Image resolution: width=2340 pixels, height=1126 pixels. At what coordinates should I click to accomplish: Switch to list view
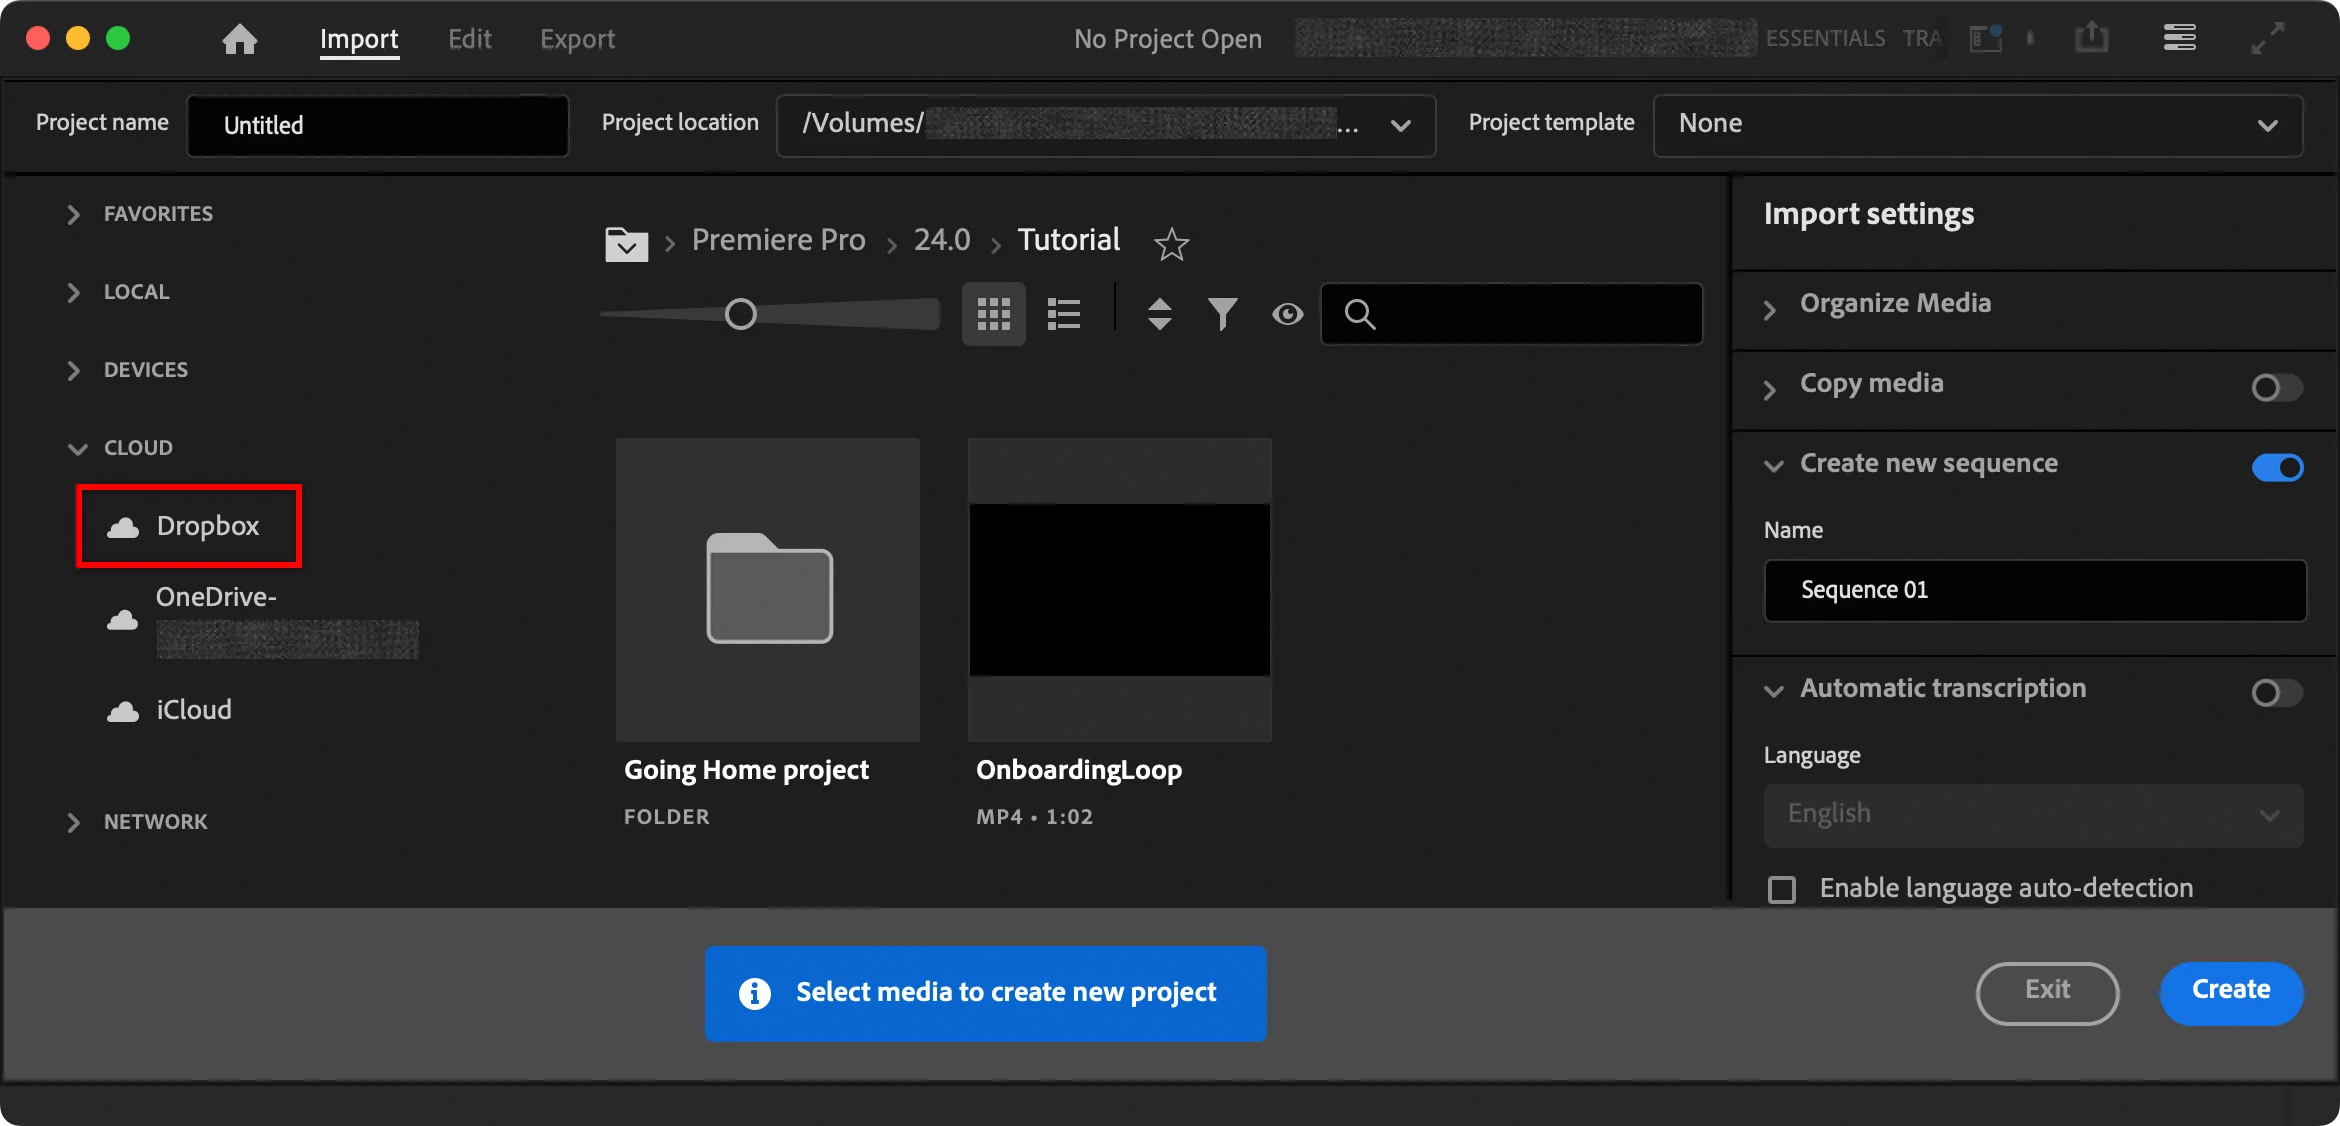[1063, 314]
